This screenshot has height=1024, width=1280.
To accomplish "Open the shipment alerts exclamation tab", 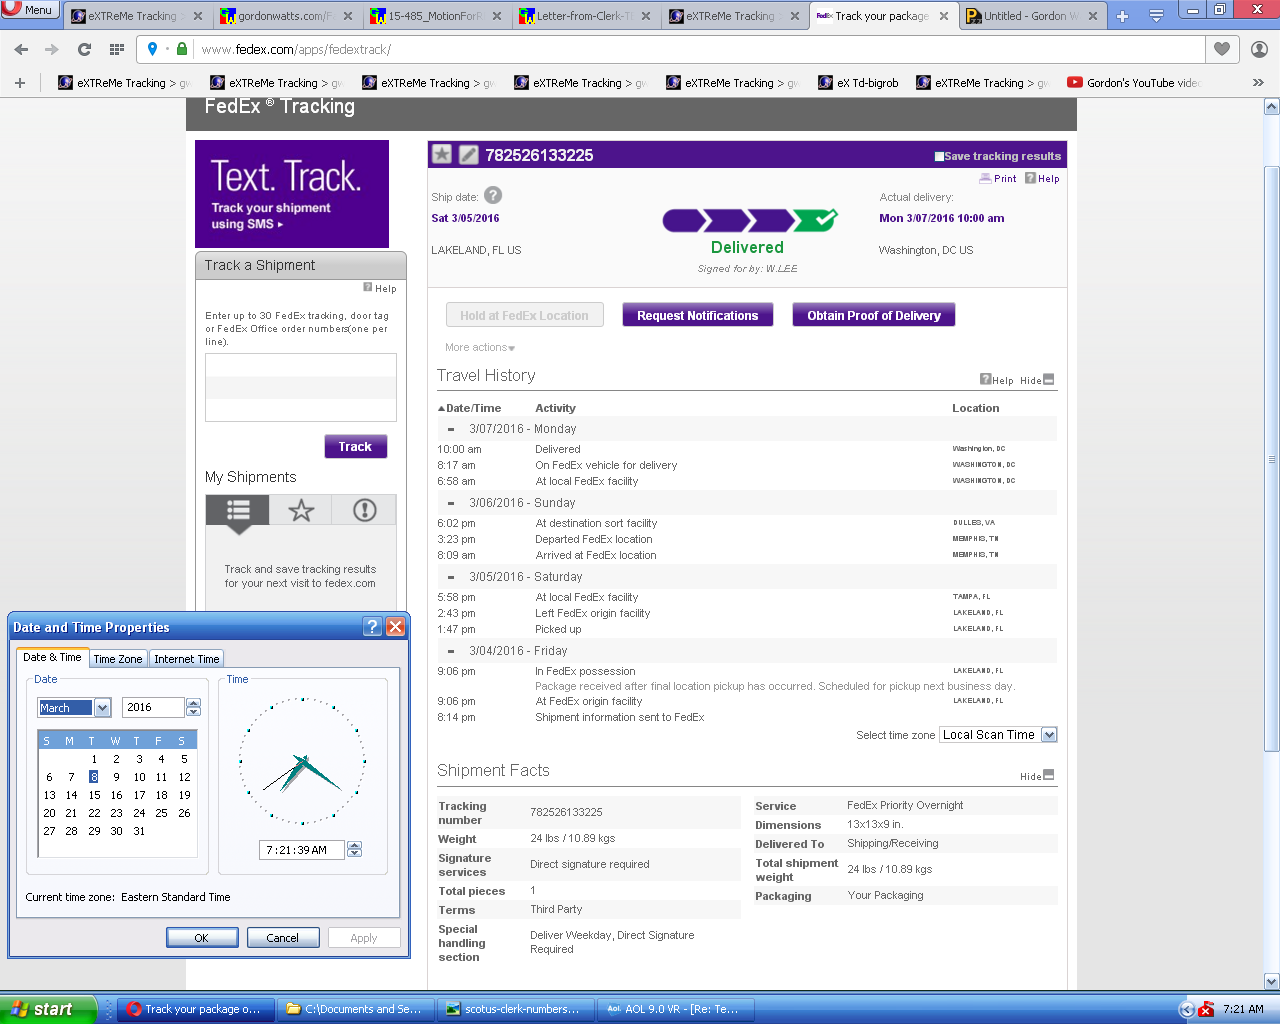I will (x=365, y=510).
